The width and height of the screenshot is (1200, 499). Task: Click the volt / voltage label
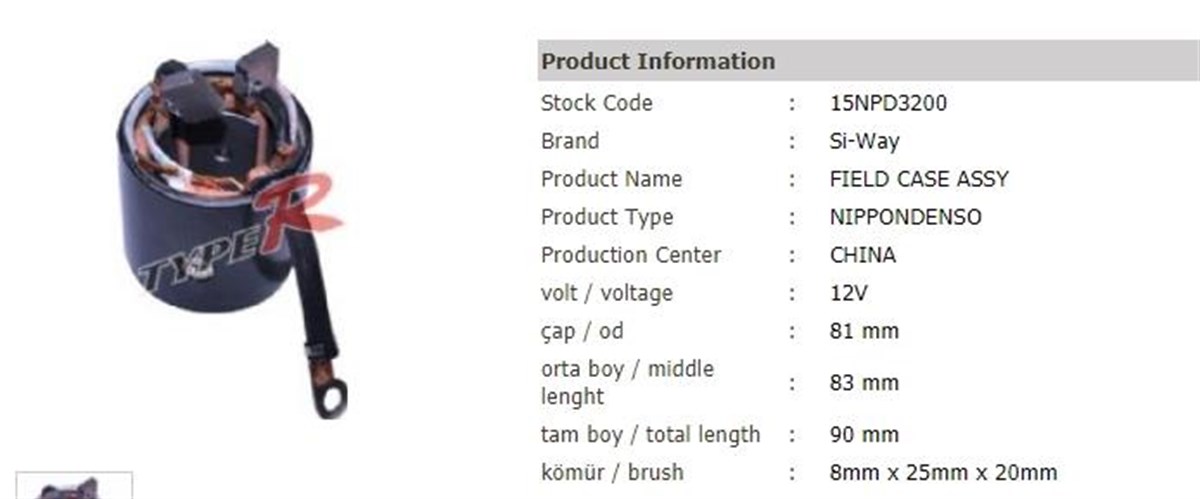[x=607, y=293]
